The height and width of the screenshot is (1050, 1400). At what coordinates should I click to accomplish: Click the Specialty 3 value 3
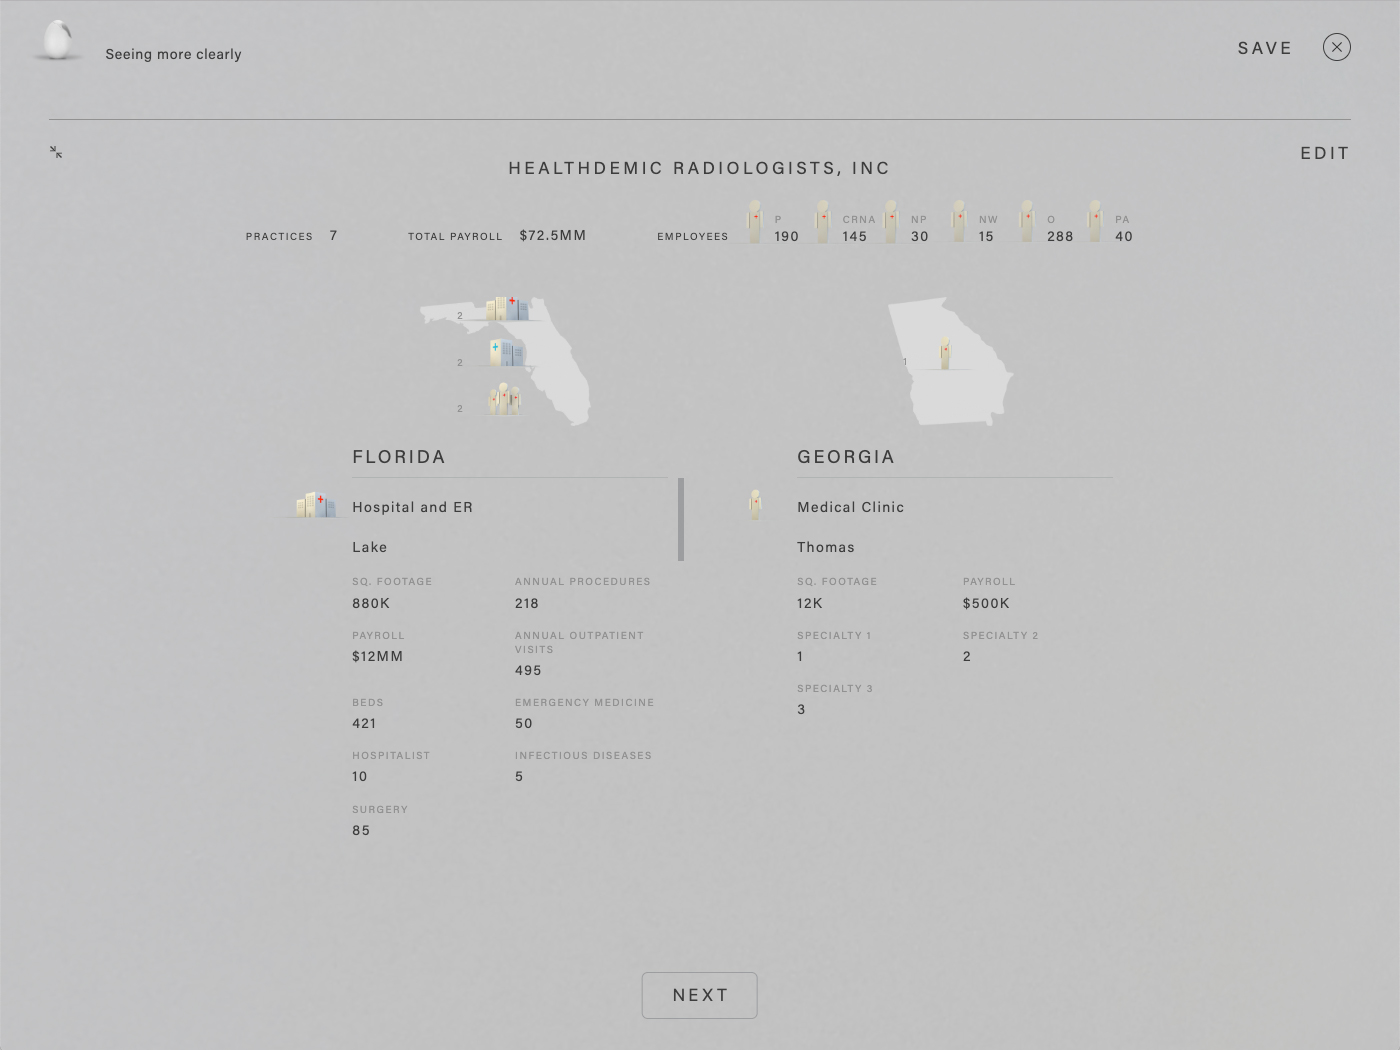[x=801, y=709]
